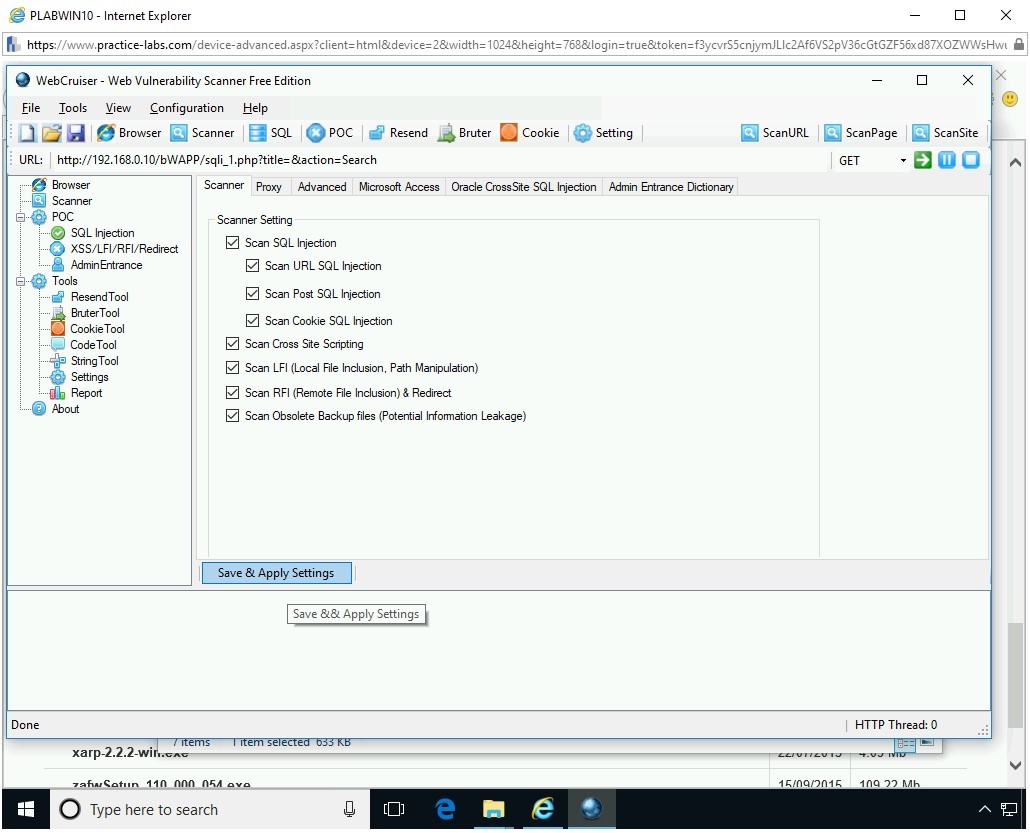Switch to Oracle CrossSite SQL Injection tab
The image size is (1030, 833).
tap(524, 187)
